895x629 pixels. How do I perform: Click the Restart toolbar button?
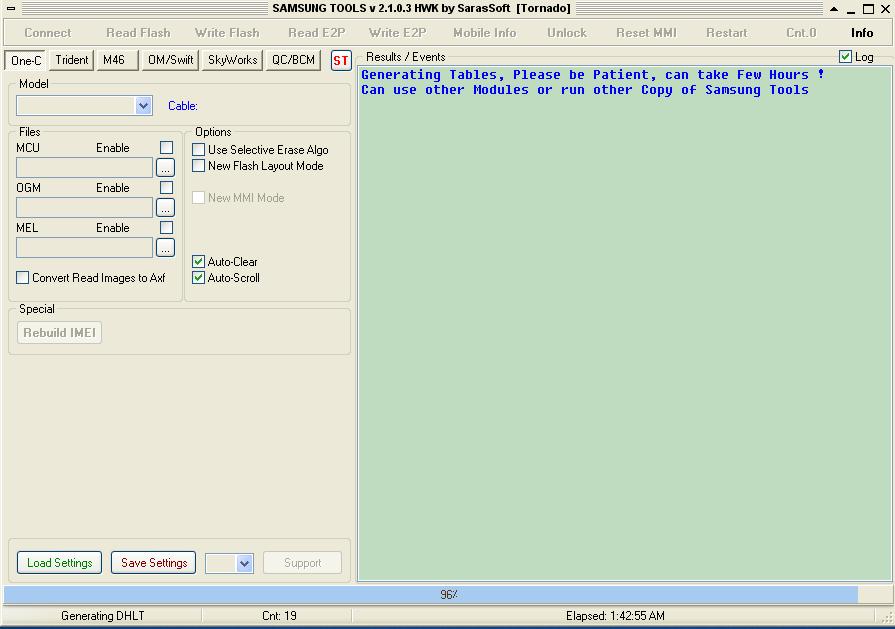(727, 33)
